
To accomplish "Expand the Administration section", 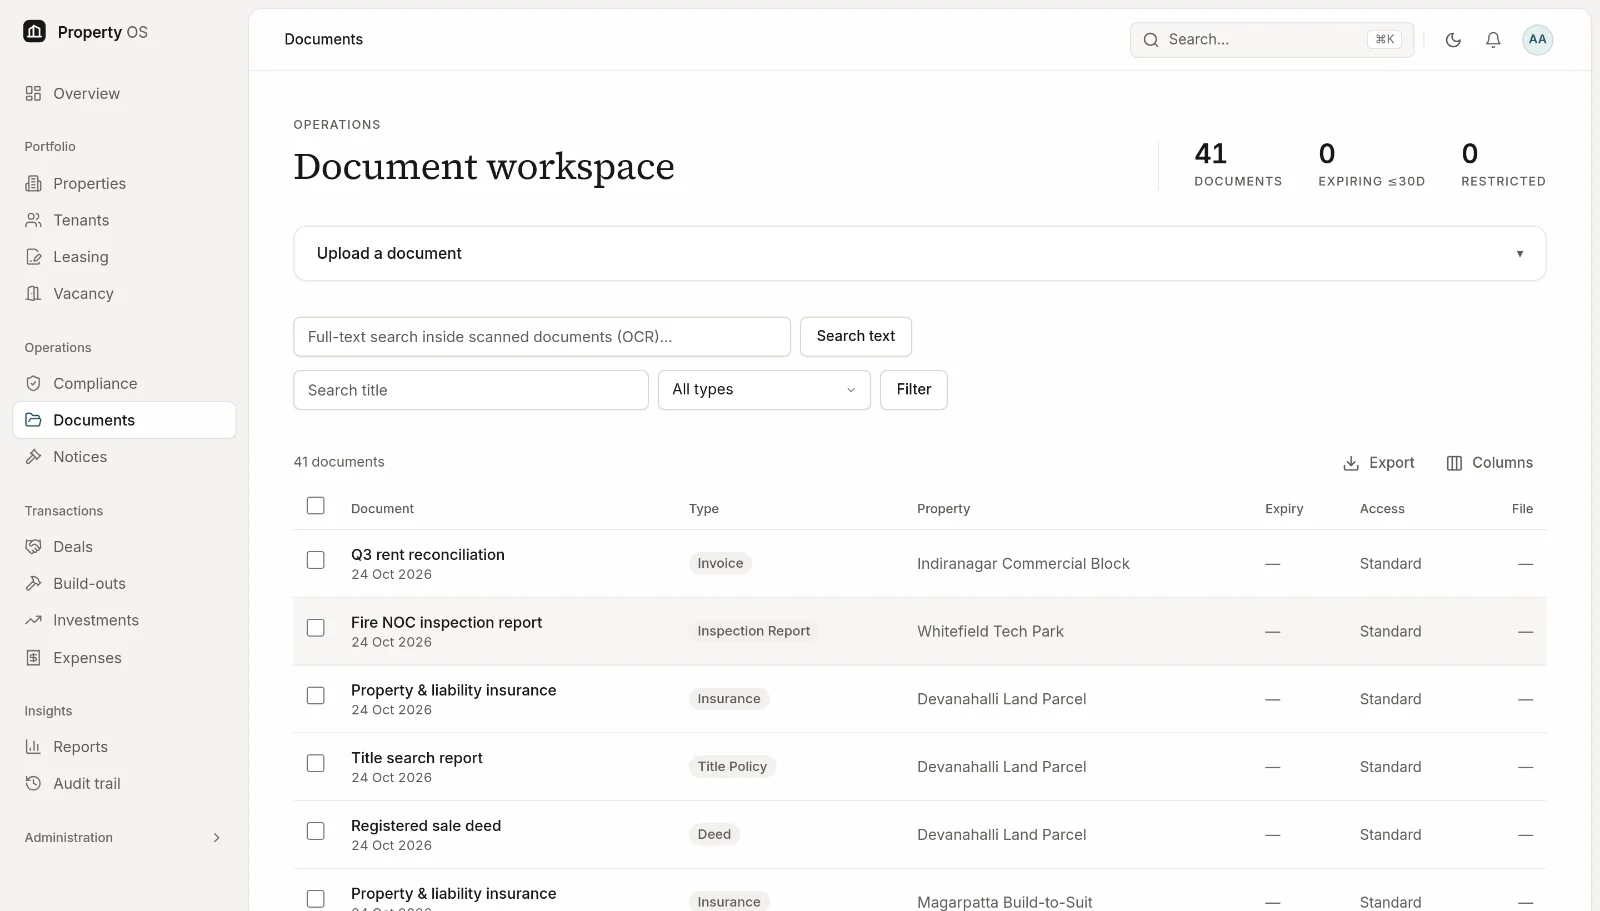I will [124, 837].
